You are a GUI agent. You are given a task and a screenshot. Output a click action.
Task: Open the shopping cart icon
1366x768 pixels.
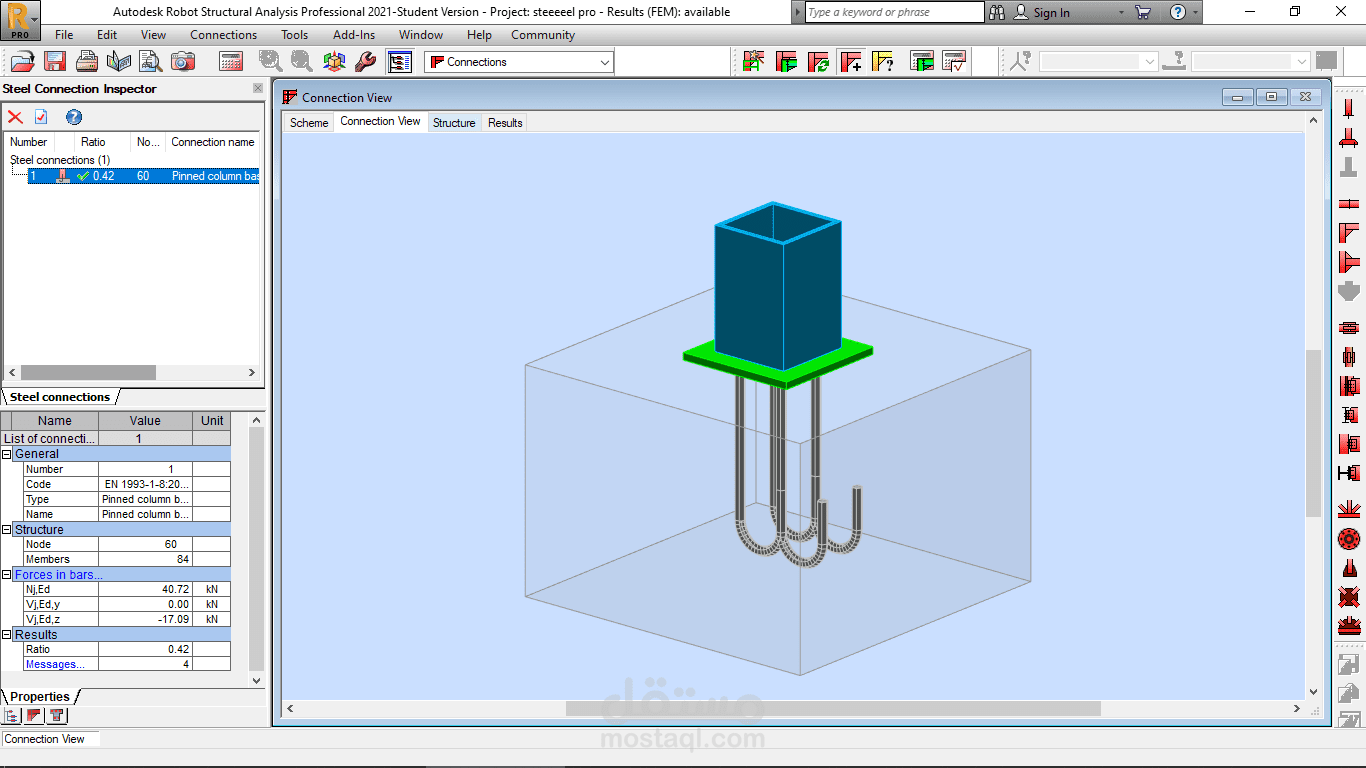pos(1143,12)
